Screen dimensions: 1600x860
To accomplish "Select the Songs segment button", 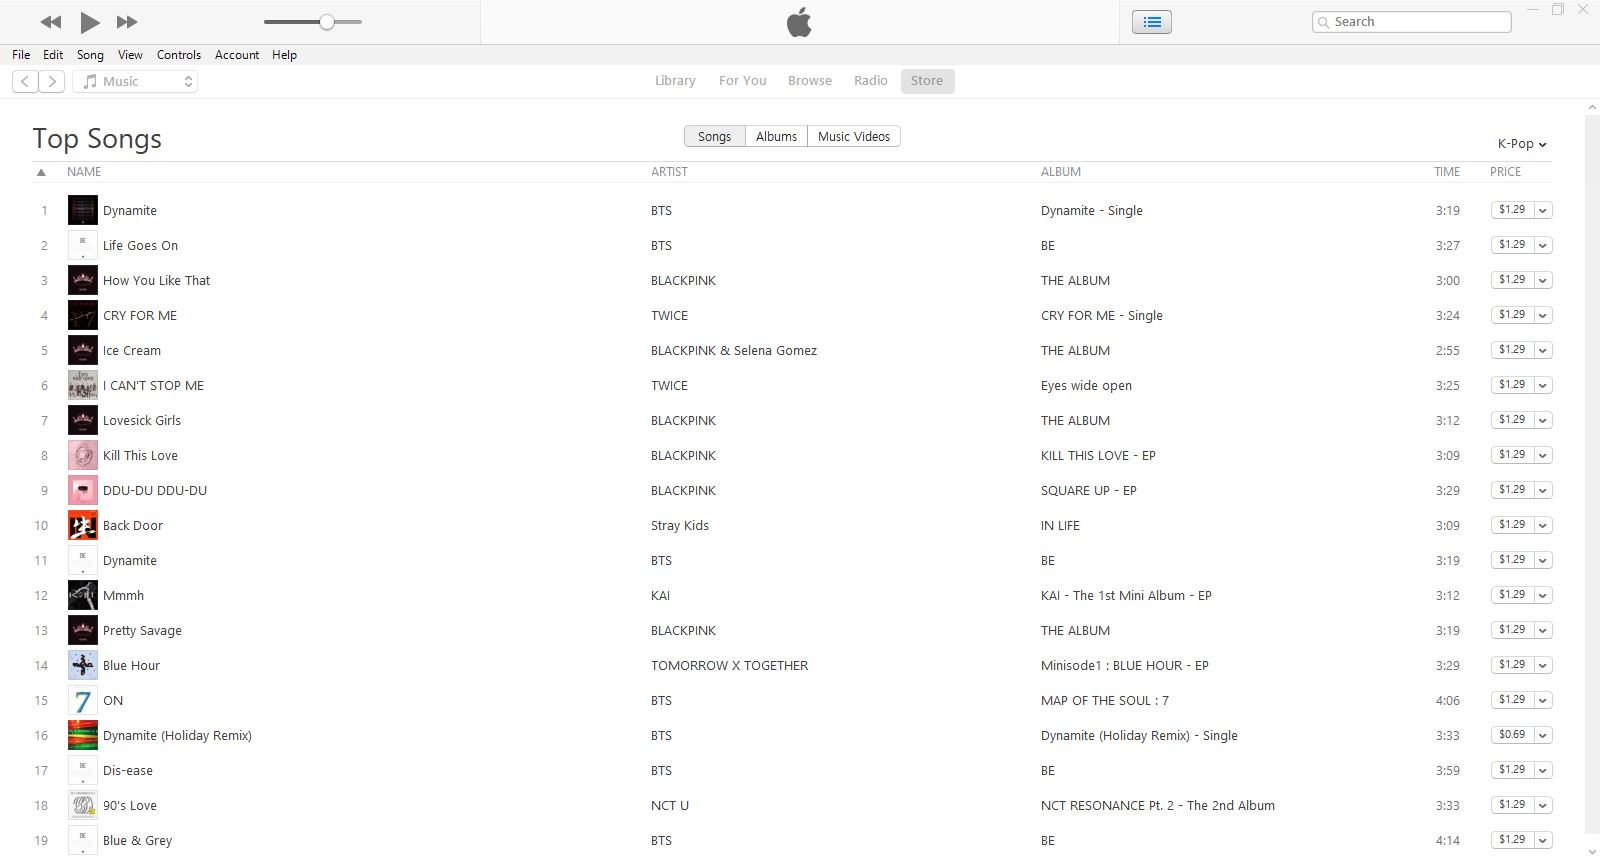I will pos(714,136).
